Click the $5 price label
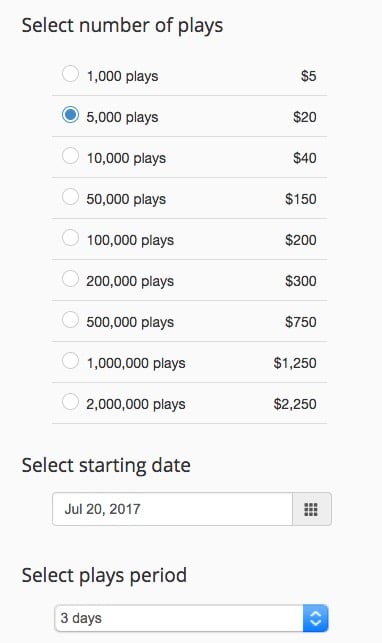This screenshot has width=382, height=643. click(308, 76)
